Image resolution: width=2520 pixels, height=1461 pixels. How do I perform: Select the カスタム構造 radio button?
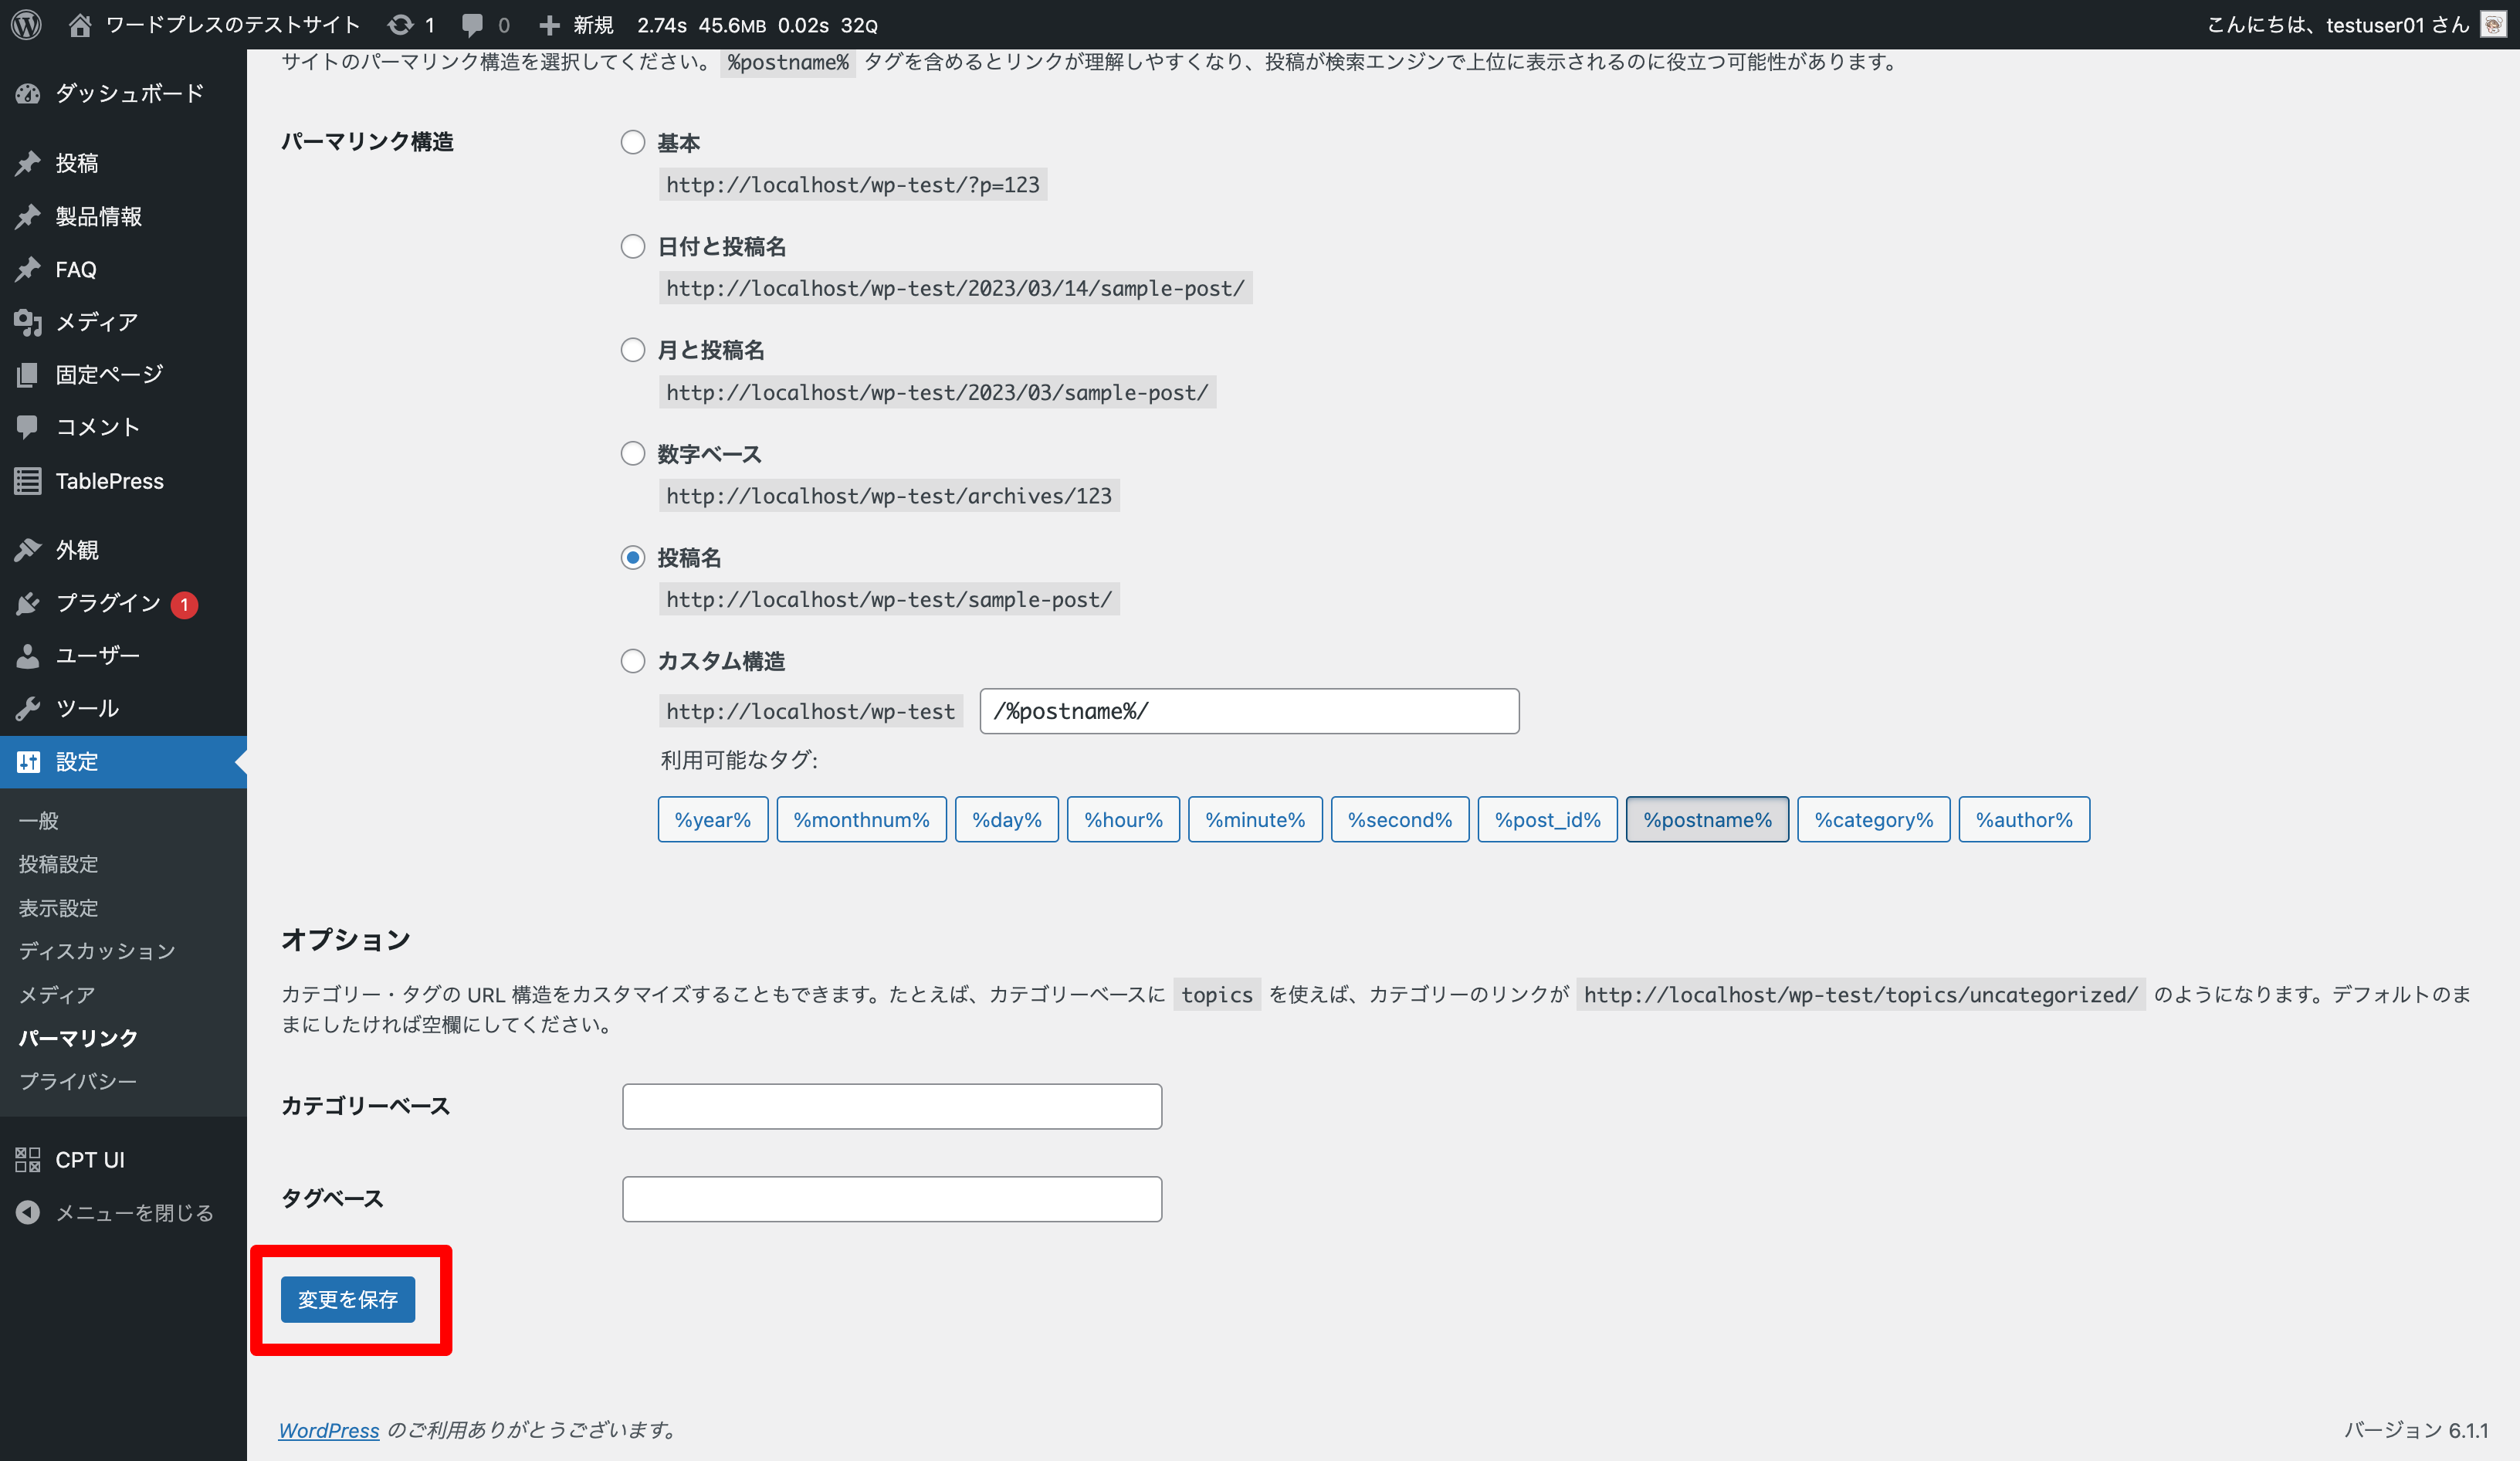[x=633, y=661]
